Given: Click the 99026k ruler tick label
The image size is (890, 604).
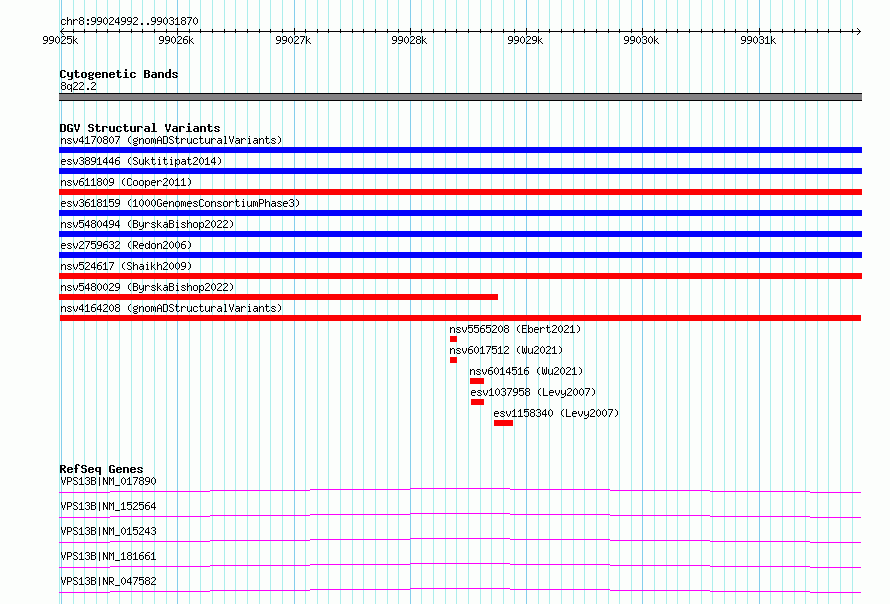Looking at the screenshot, I should pyautogui.click(x=176, y=40).
